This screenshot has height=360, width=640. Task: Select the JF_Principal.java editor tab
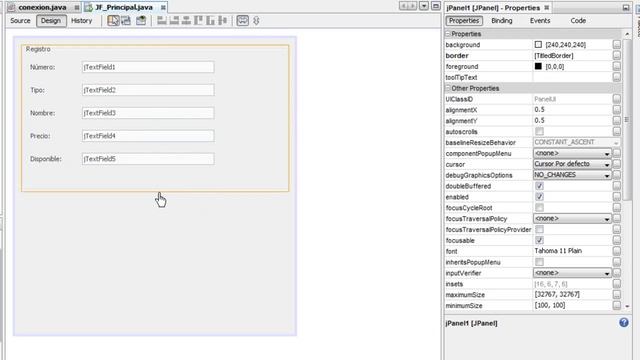click(124, 7)
